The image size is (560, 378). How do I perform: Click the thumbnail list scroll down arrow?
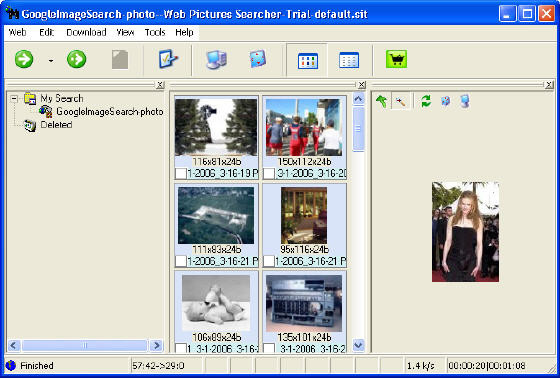(359, 345)
